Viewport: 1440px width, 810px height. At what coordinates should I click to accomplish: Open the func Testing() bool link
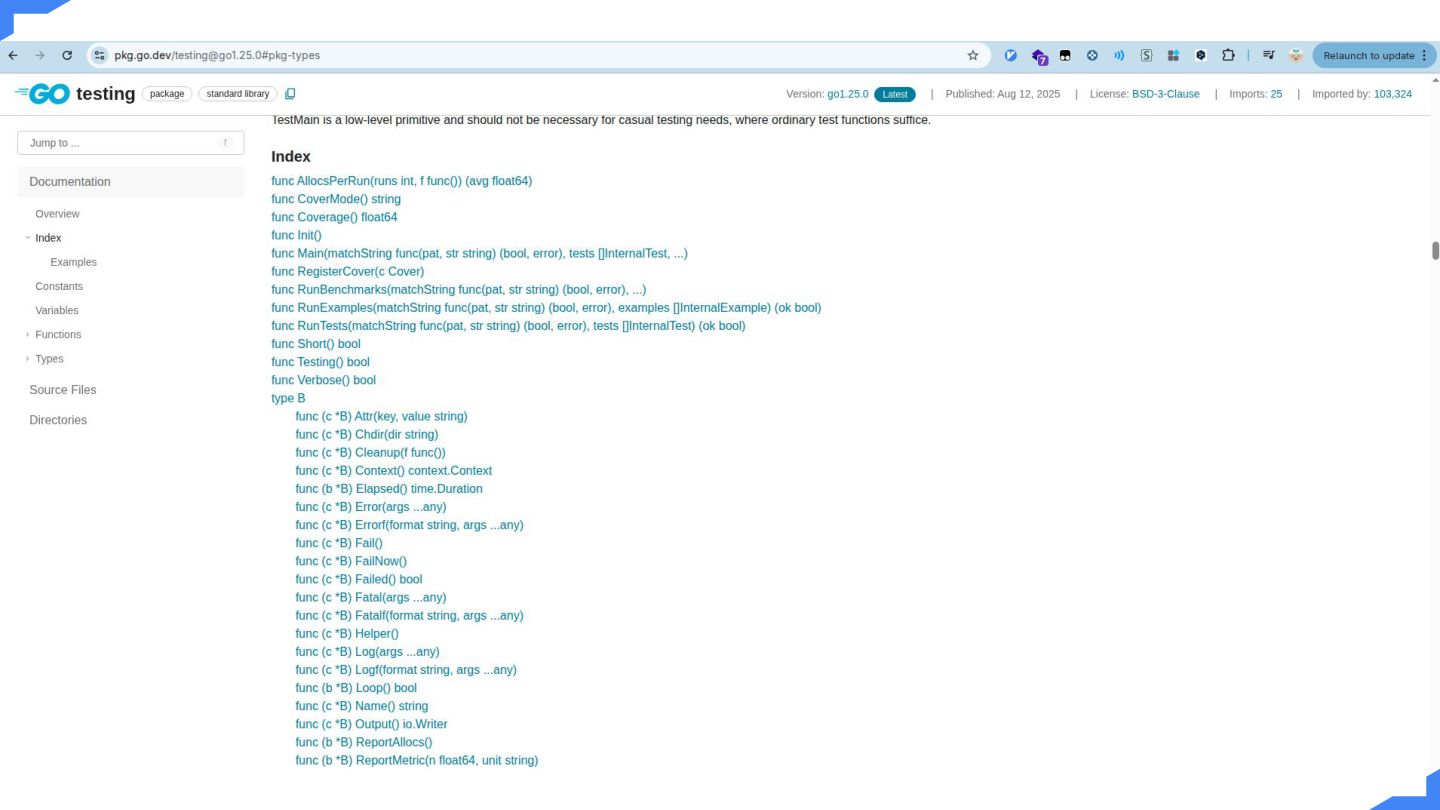(x=320, y=362)
